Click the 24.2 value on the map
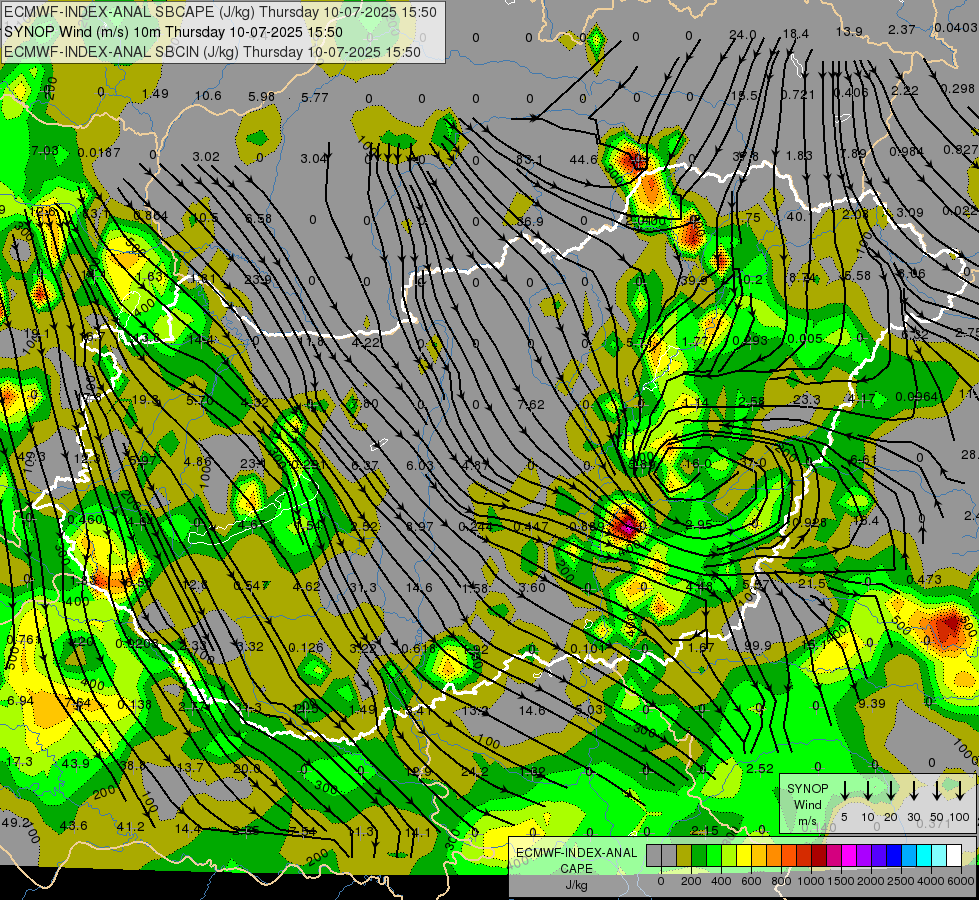979x900 pixels. point(475,772)
